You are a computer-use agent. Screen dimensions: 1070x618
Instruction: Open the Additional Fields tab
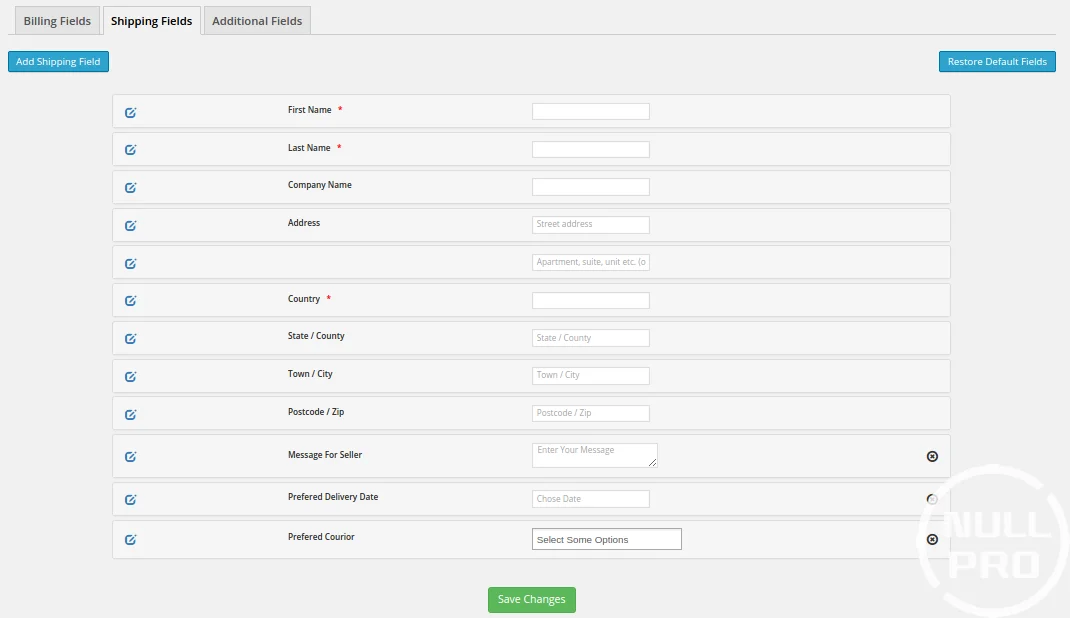pyautogui.click(x=257, y=21)
